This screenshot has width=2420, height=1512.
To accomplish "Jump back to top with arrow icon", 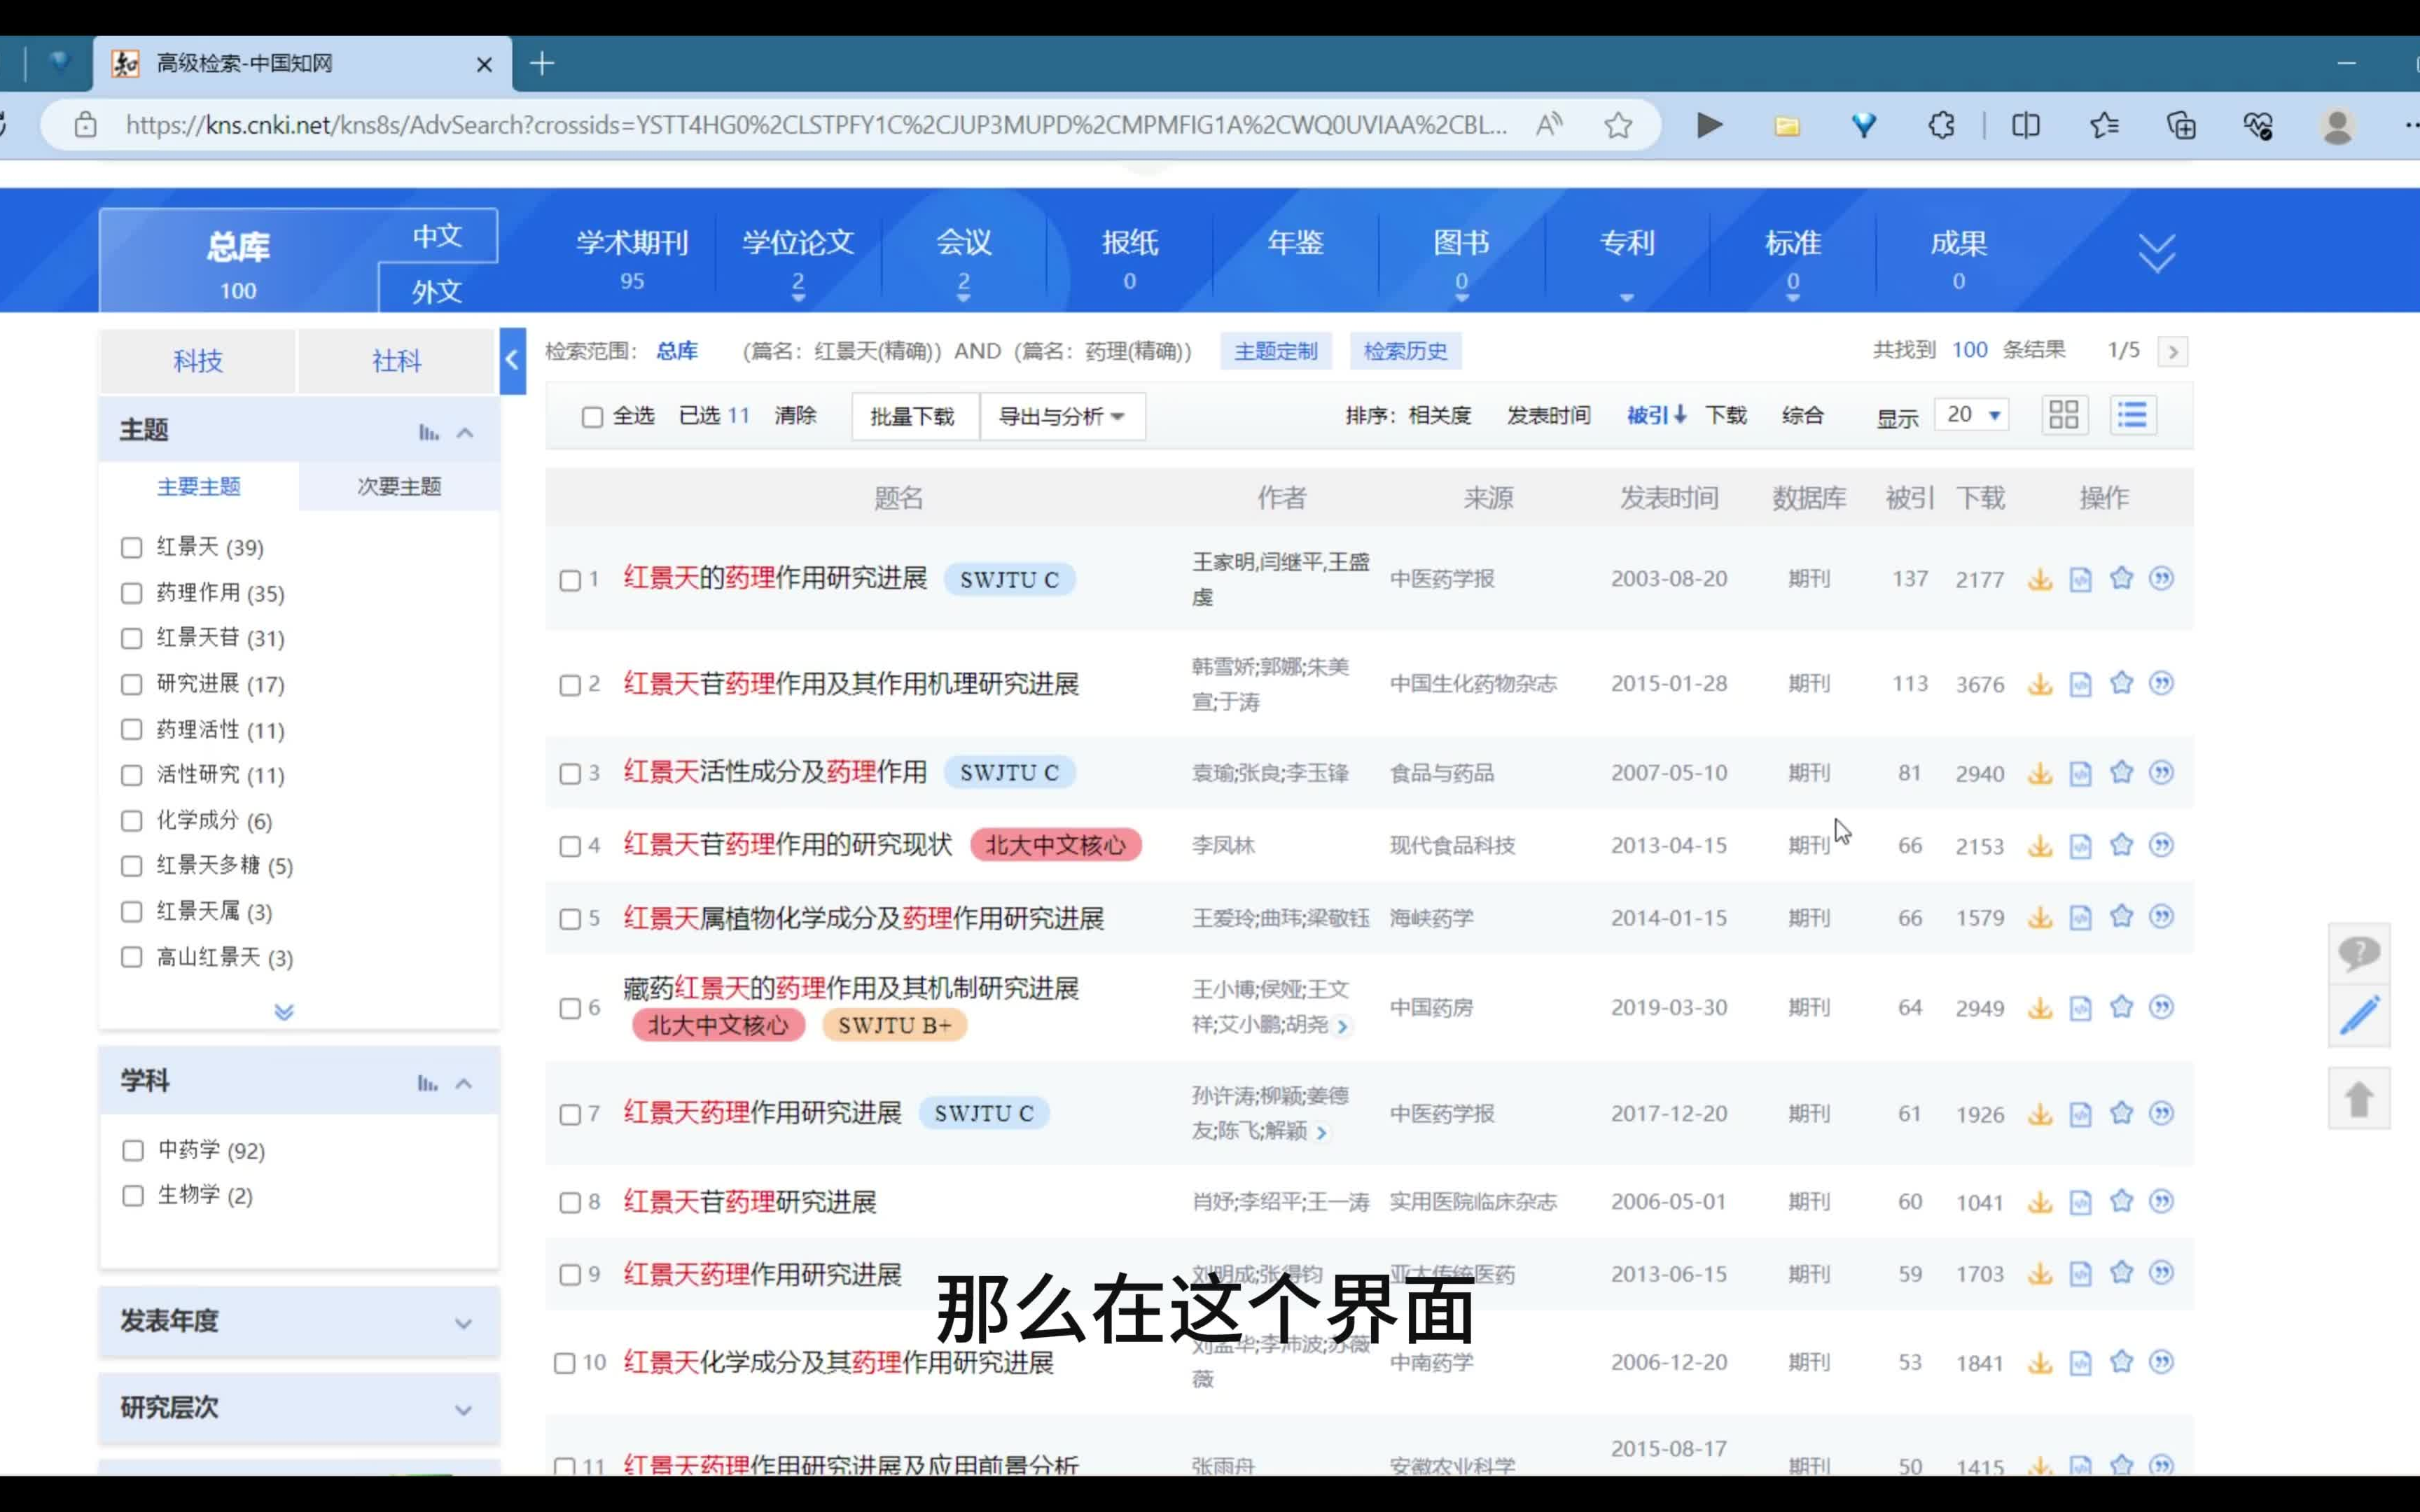I will tap(2358, 1098).
